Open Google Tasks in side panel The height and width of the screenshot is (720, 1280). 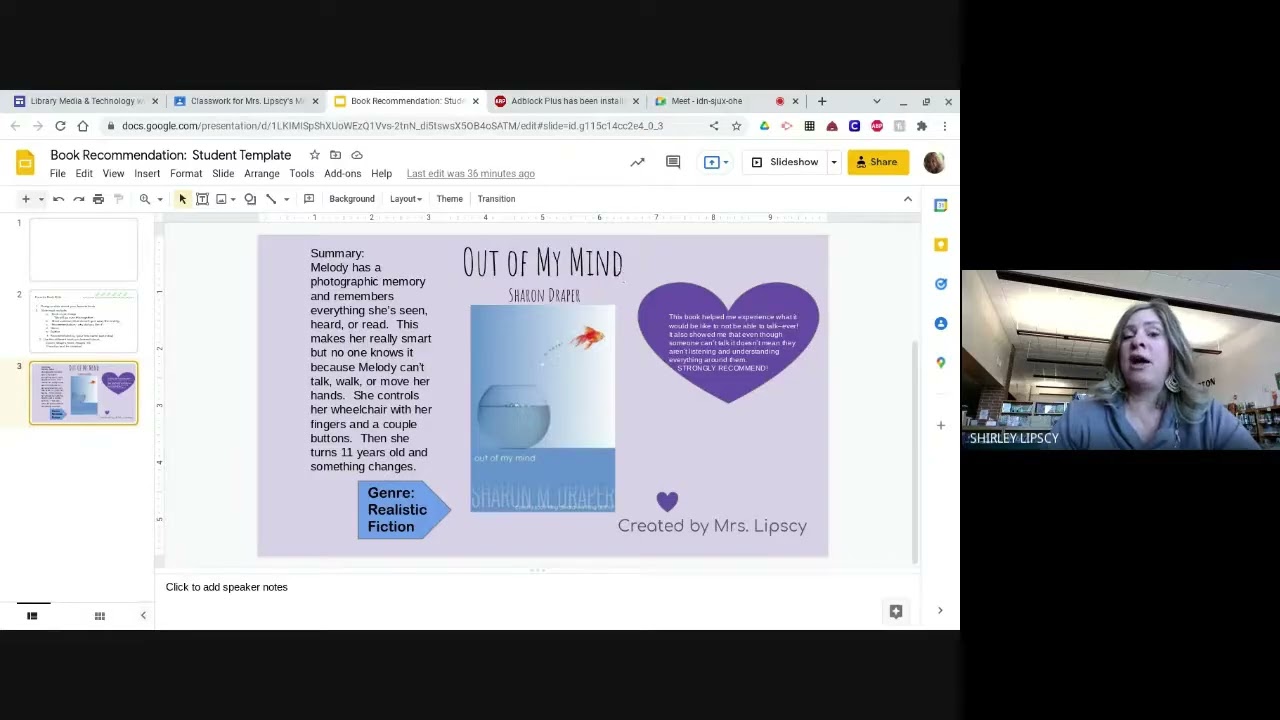[941, 284]
